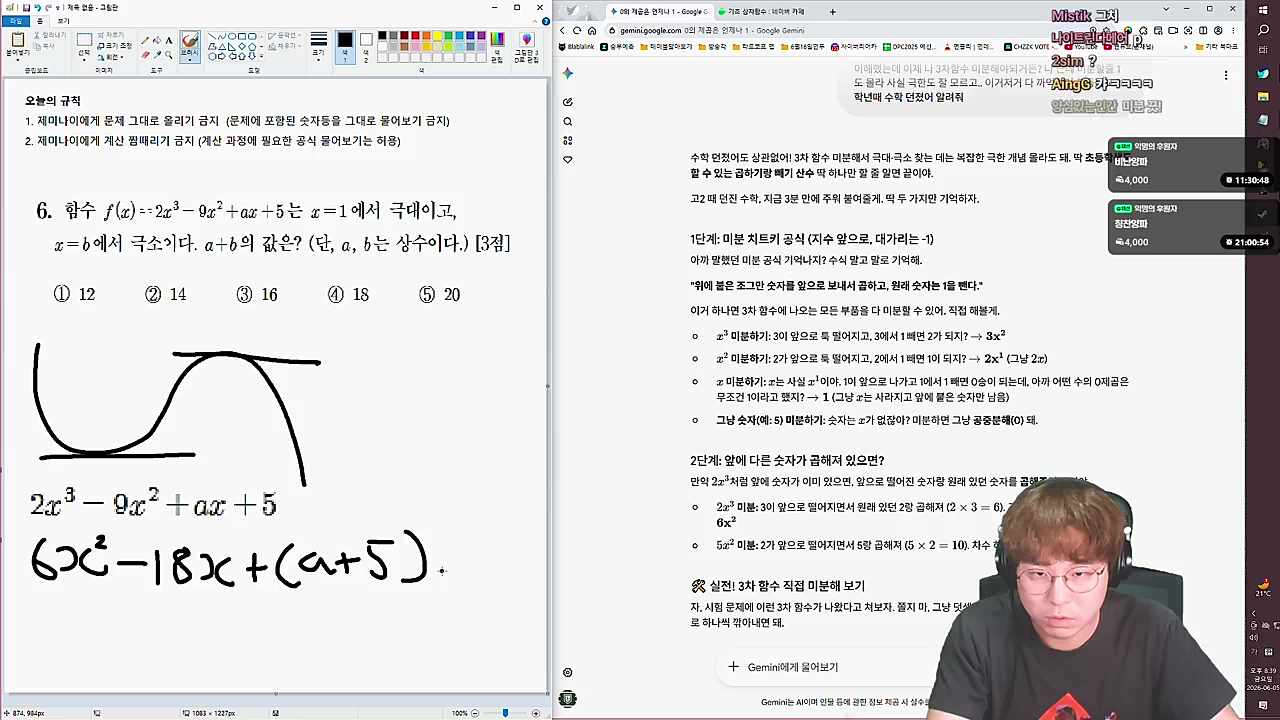Pick the green color swatch
This screenshot has width=1280, height=720.
tap(449, 36)
